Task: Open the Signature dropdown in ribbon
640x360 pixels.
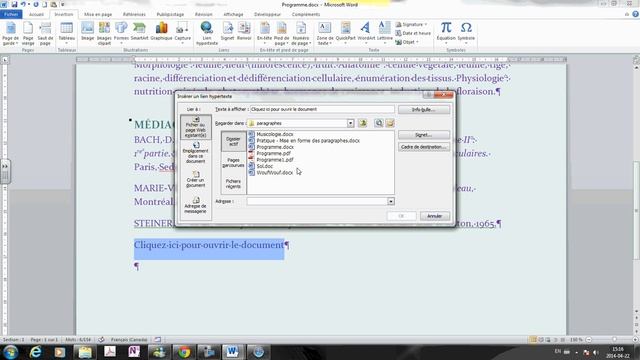Action: click(411, 24)
